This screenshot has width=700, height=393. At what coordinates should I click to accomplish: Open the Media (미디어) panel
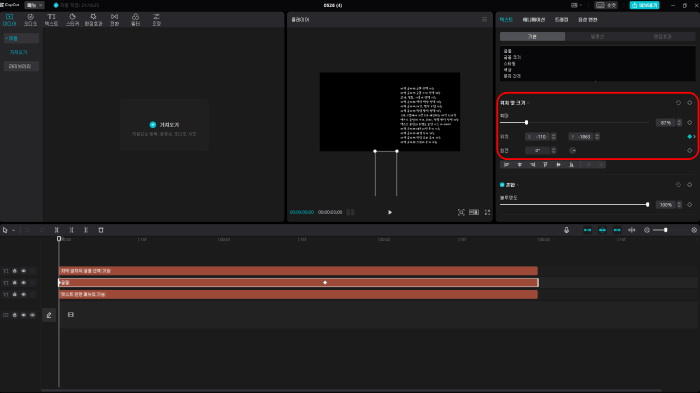9,20
